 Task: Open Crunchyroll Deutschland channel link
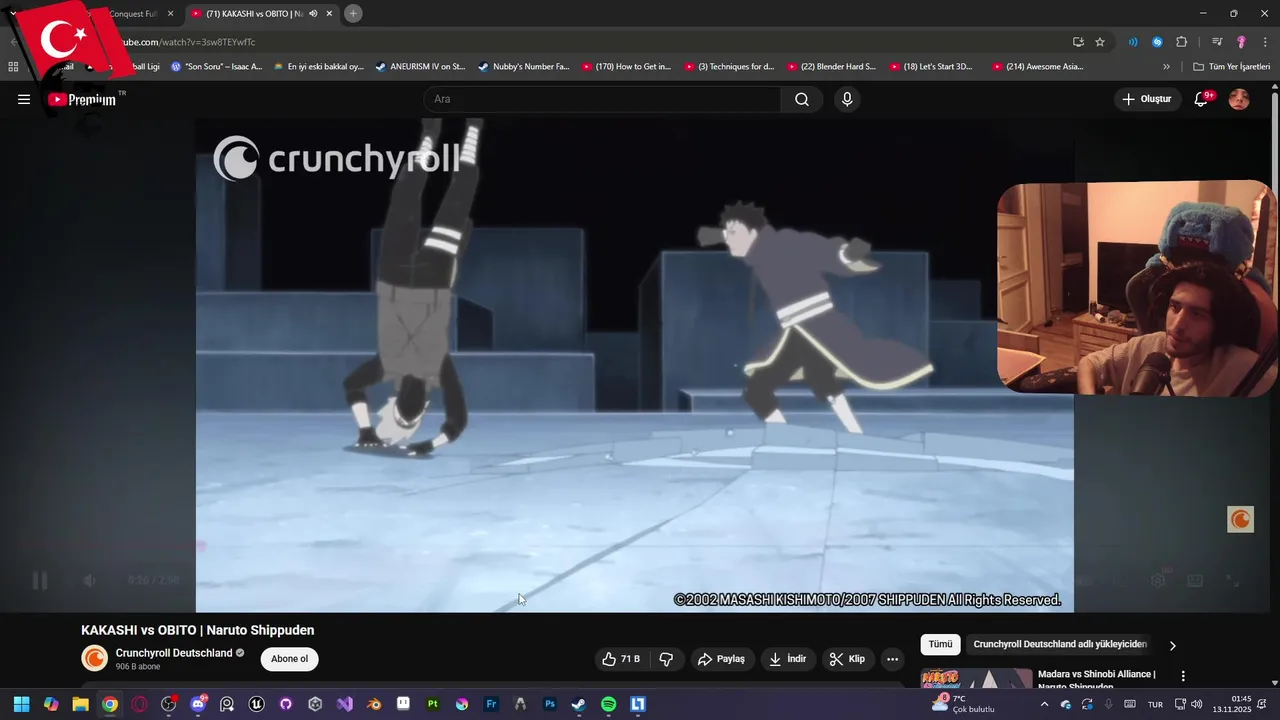[174, 653]
